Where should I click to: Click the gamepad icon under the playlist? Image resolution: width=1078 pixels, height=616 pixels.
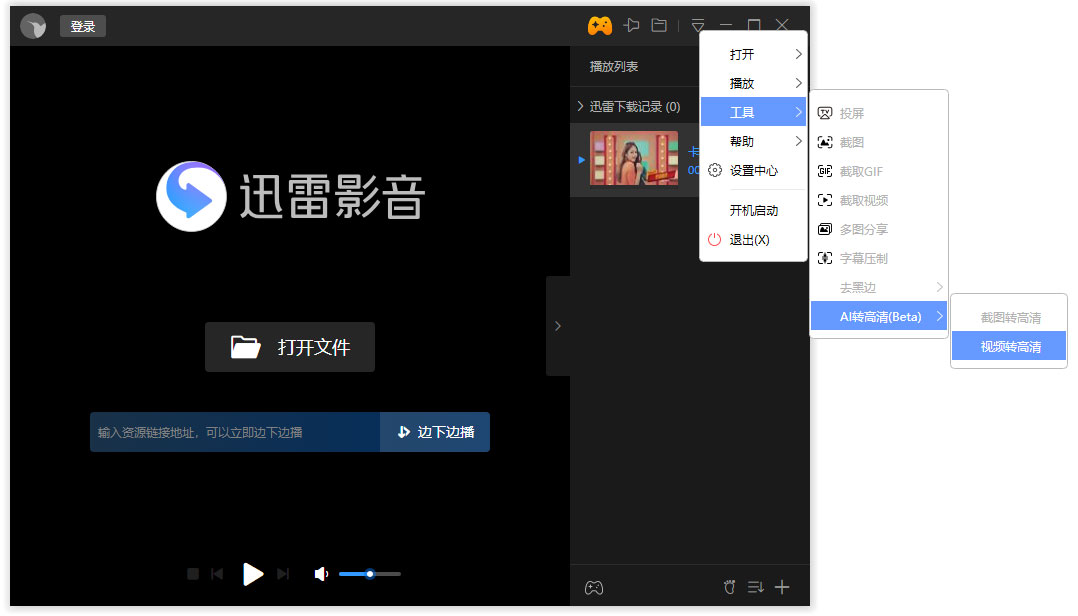pos(594,588)
